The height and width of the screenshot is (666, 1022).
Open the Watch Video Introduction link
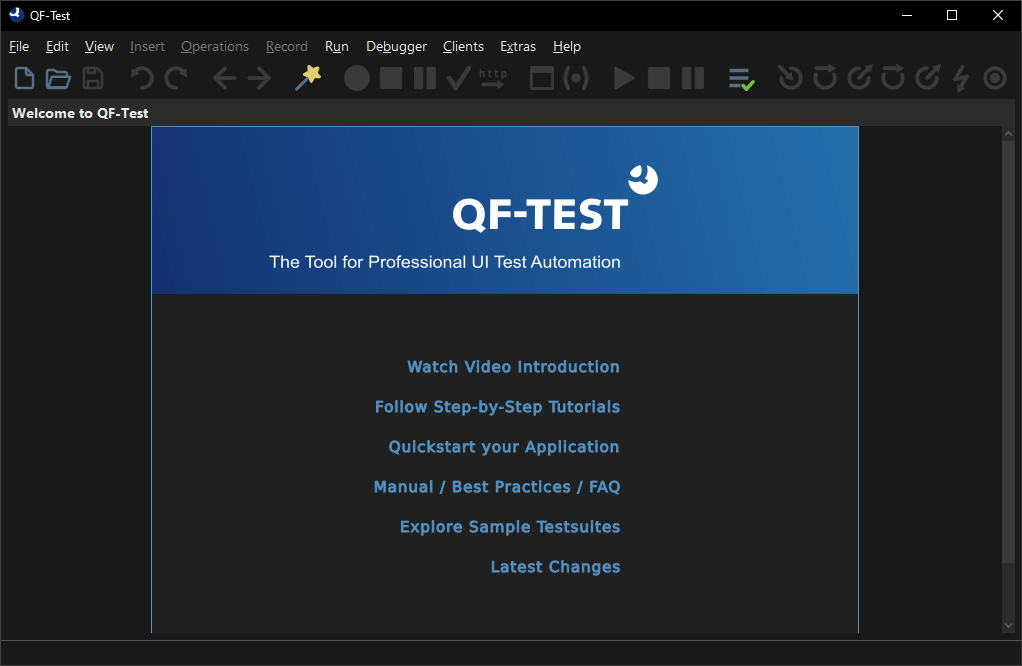point(513,367)
